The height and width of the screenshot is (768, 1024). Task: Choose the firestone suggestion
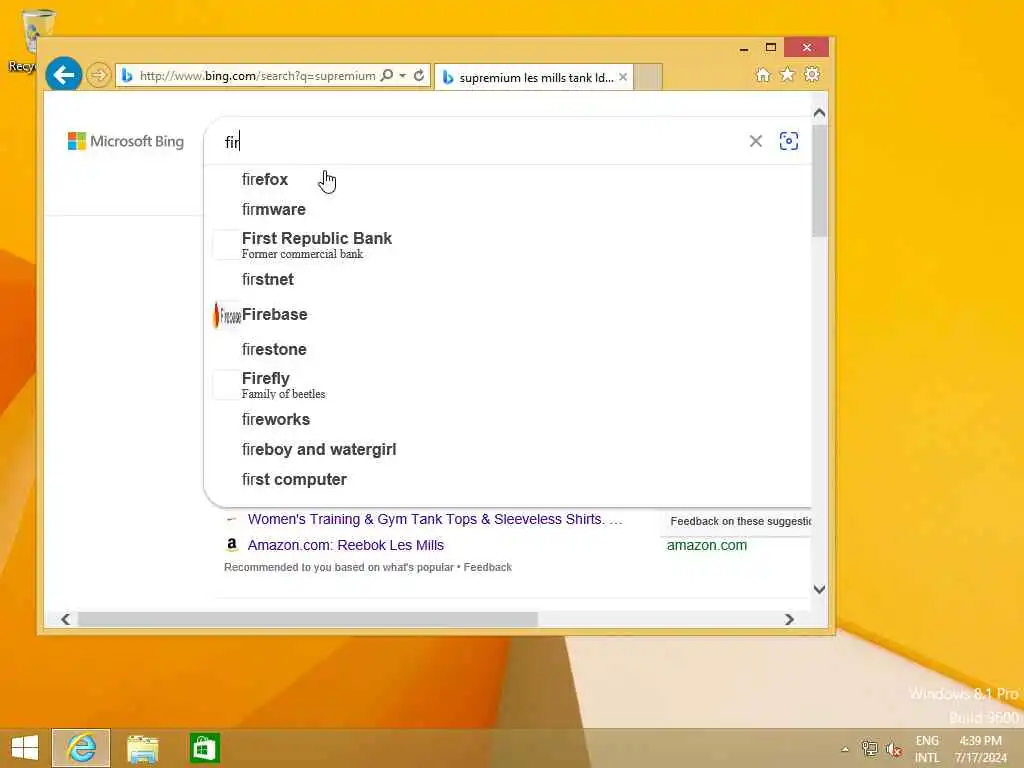click(507, 349)
